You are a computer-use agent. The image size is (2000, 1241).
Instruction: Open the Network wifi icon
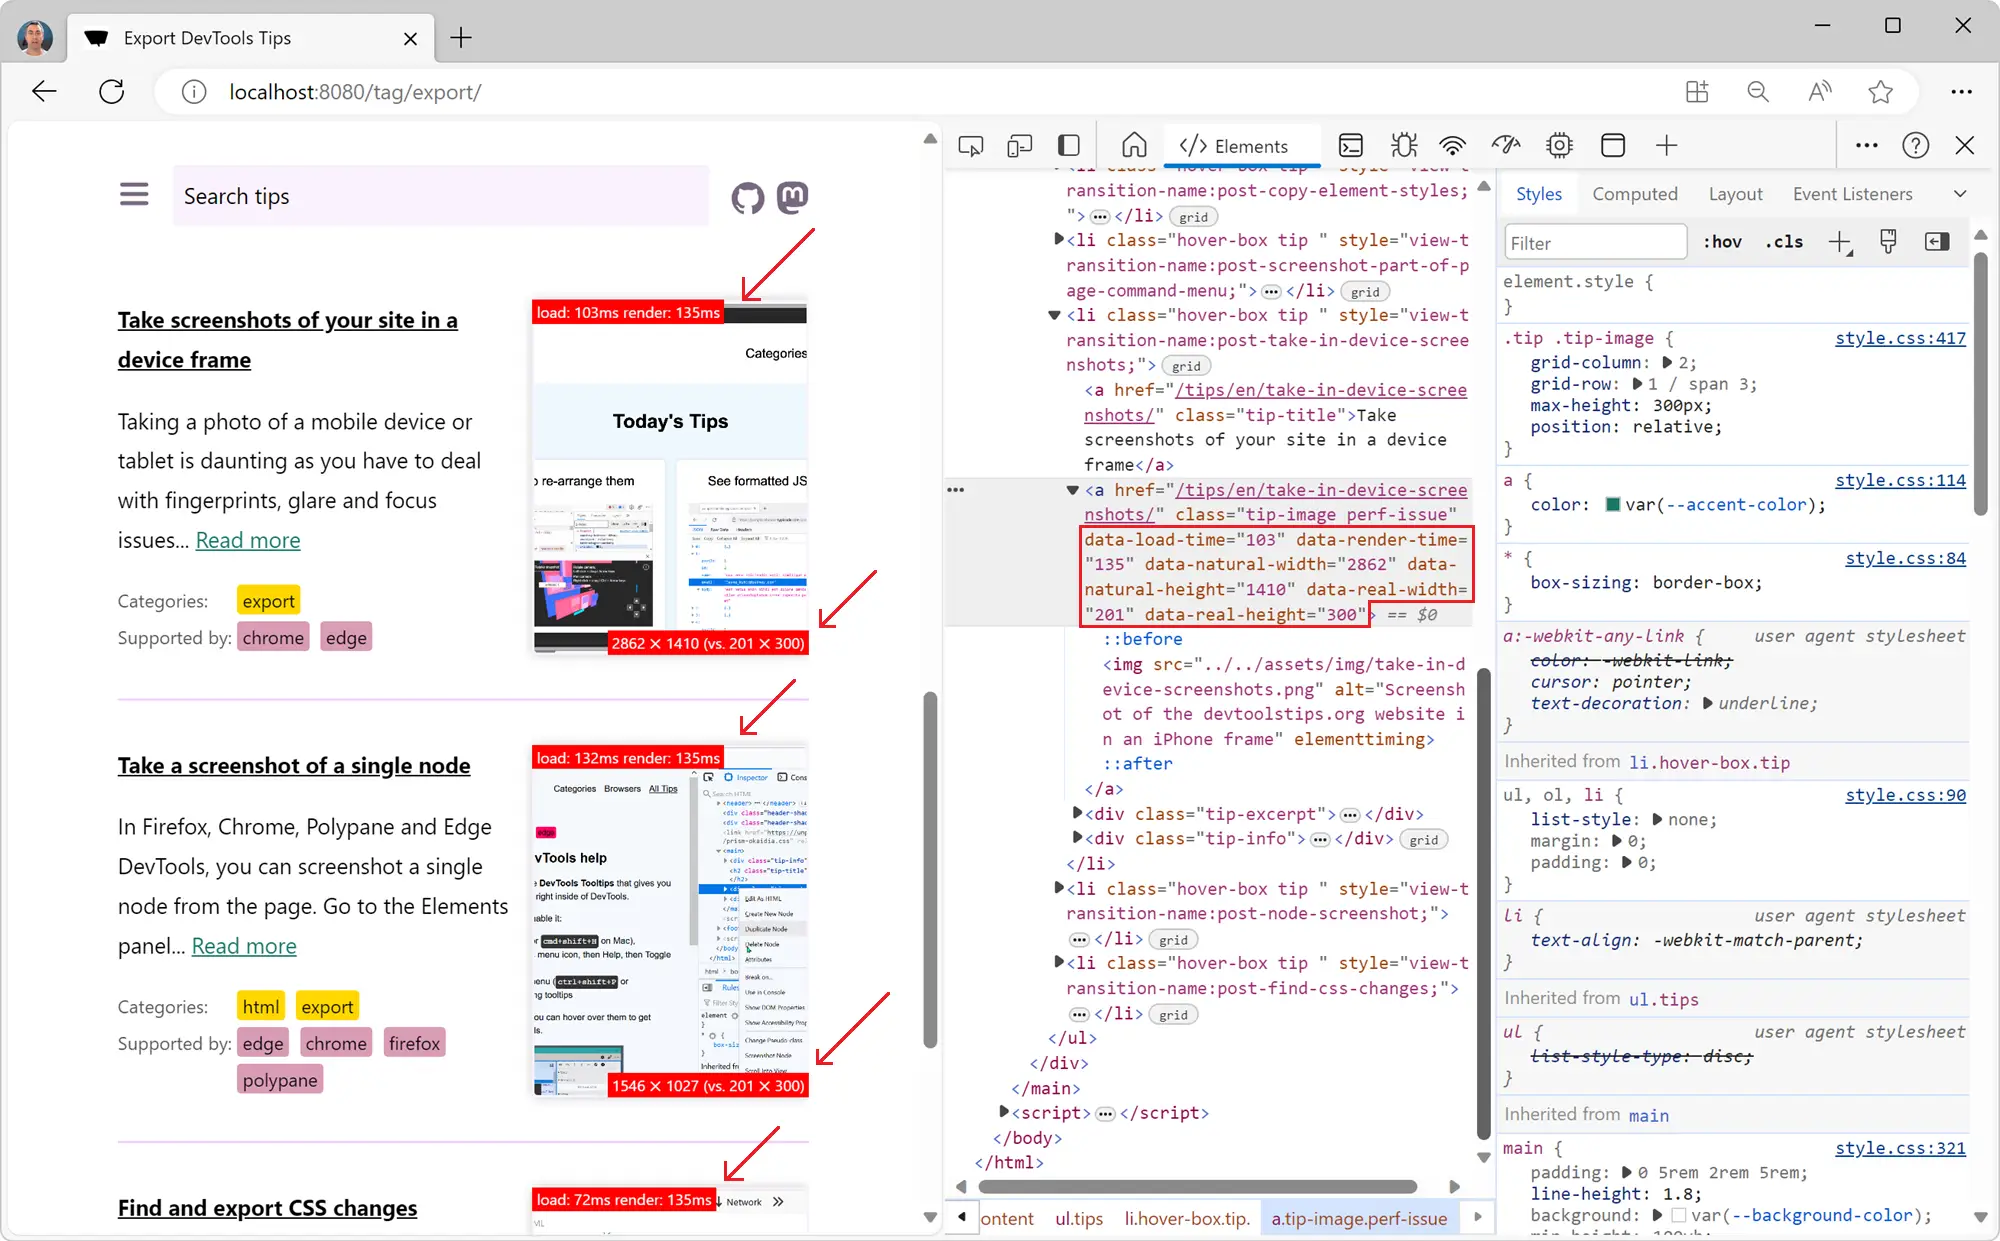click(1452, 146)
